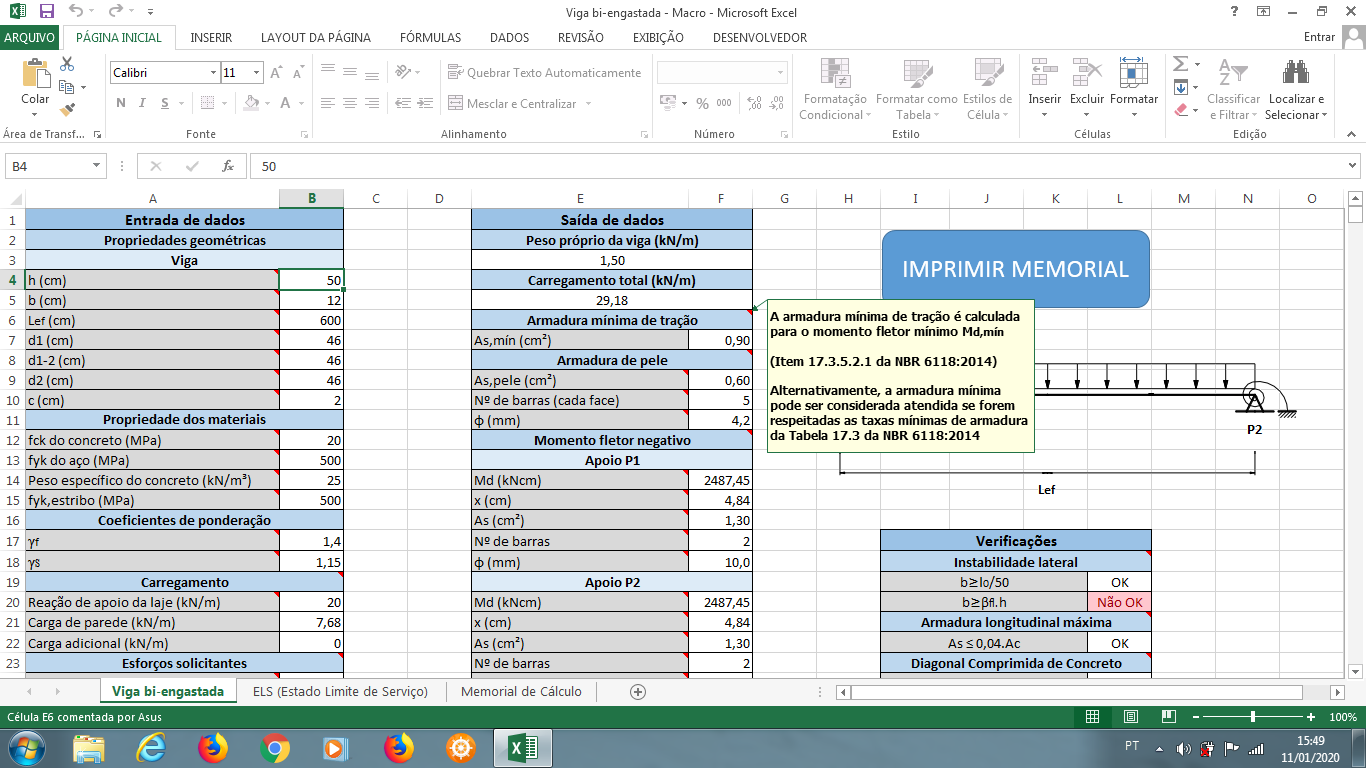
Task: Open the Name Box dropdown arrow
Action: (x=97, y=166)
